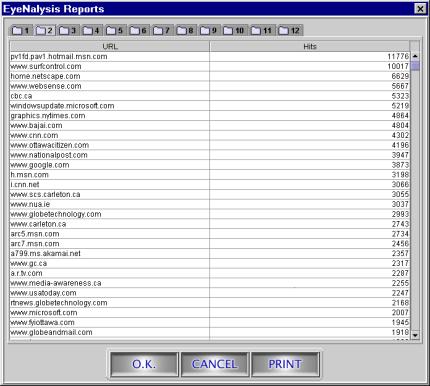Sort by the URL column header
This screenshot has width=430, height=386.
click(110, 46)
